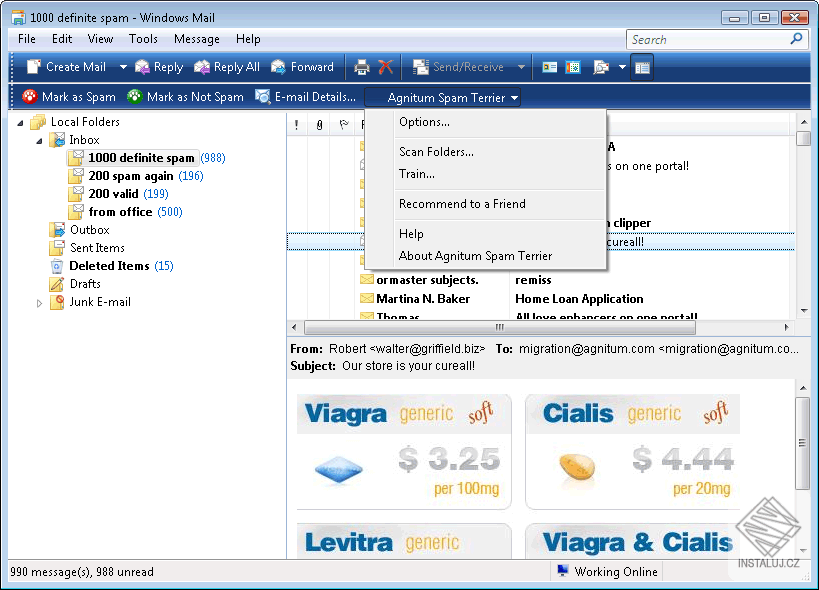This screenshot has width=819, height=590.
Task: Open E-mail Details from toolbar
Action: (306, 97)
